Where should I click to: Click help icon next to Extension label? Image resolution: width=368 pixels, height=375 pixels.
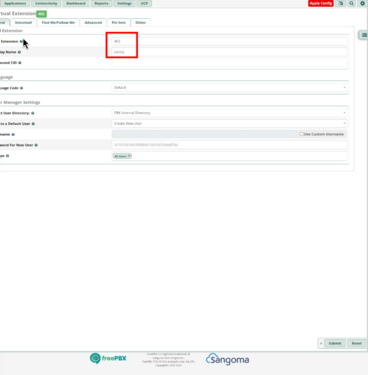21,41
